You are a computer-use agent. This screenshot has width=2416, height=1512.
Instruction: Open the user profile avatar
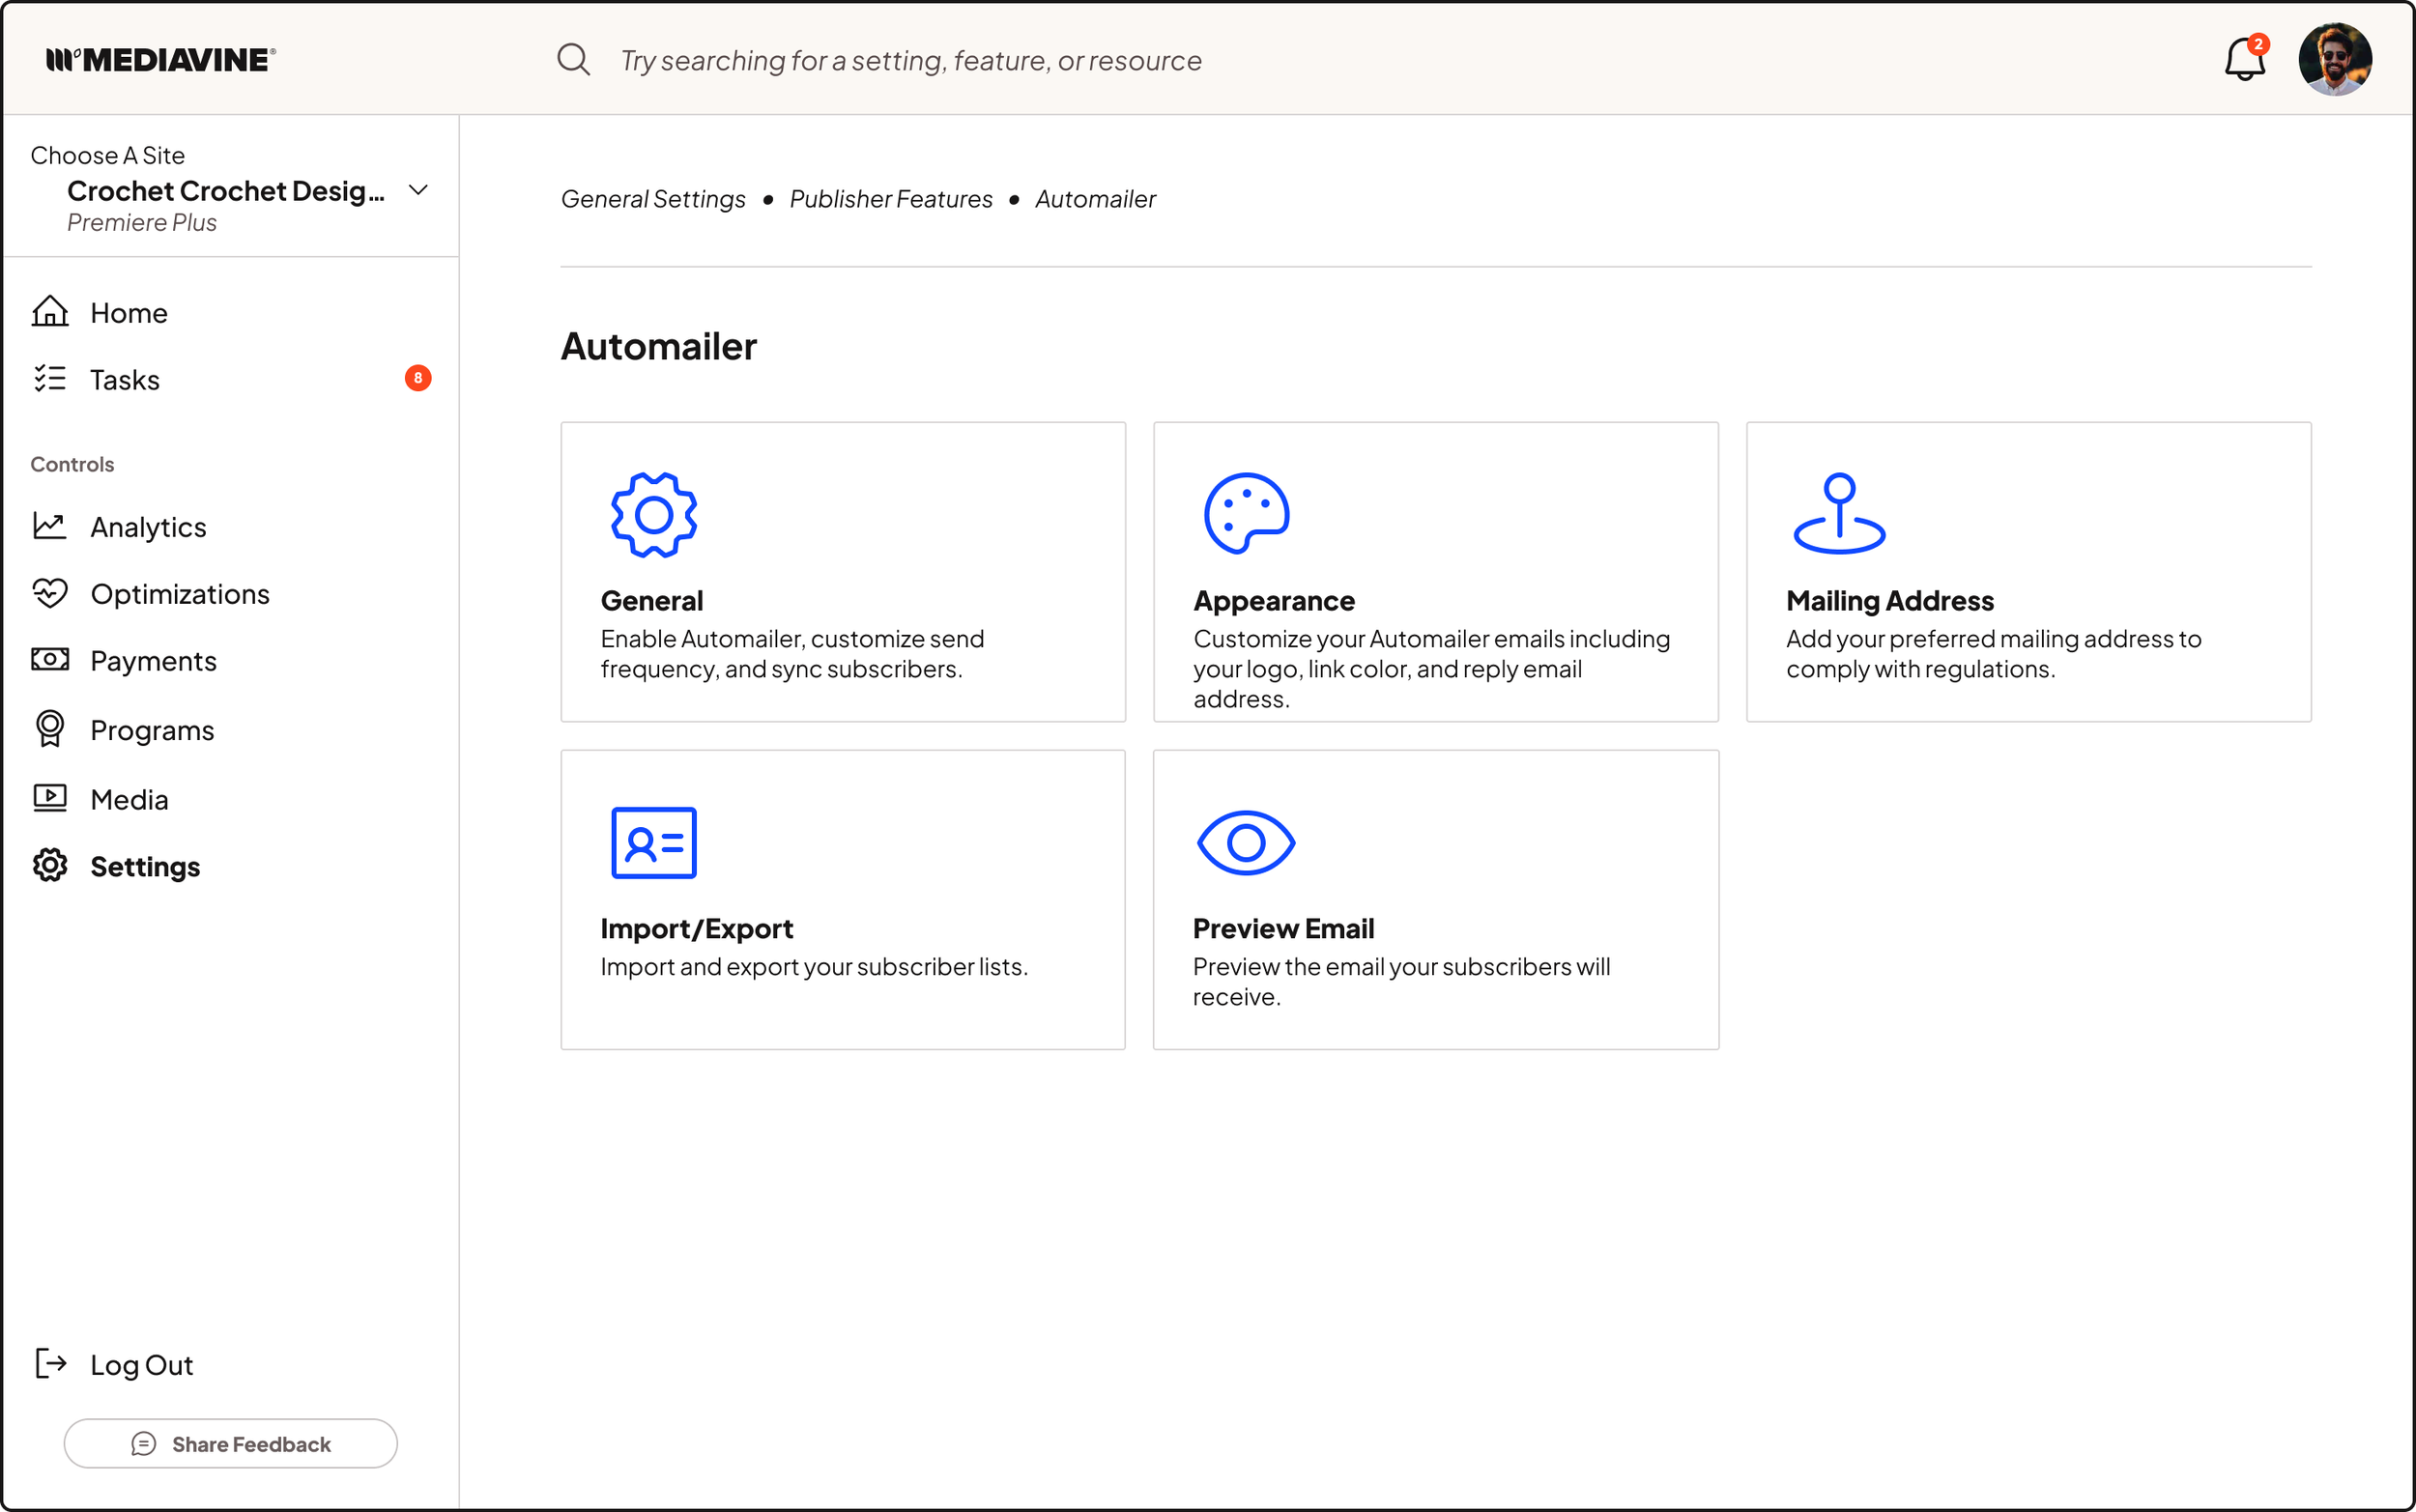click(x=2334, y=60)
